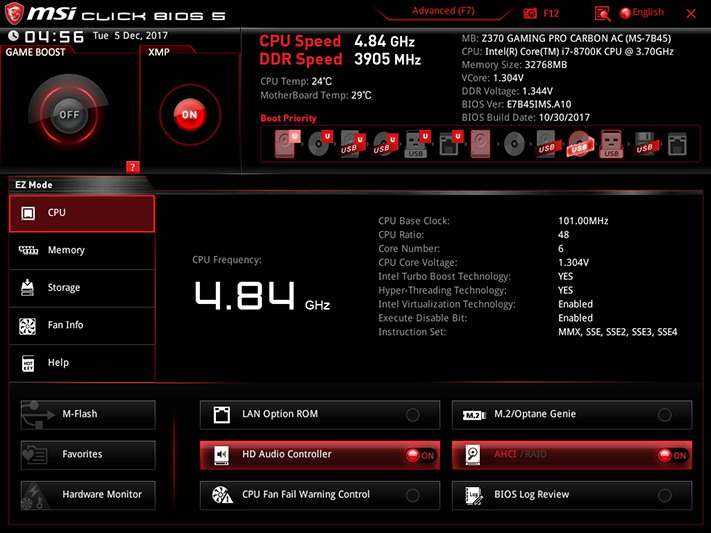Screen dimensions: 711x533
Task: Enable CPU Fan Fail Warning Control
Action: point(320,495)
